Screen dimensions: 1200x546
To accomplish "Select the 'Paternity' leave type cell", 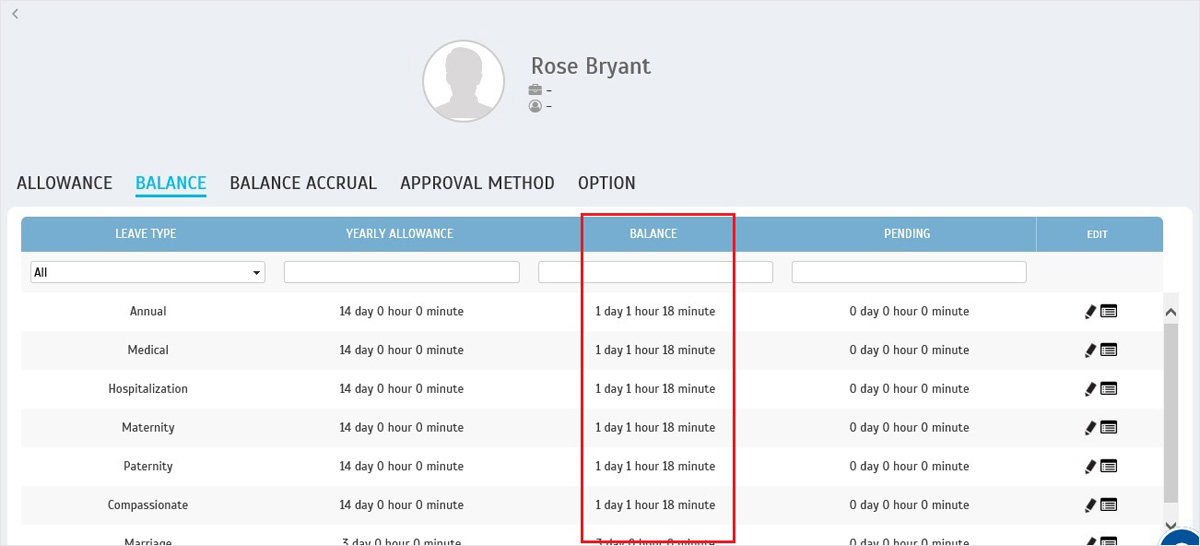I will [148, 467].
